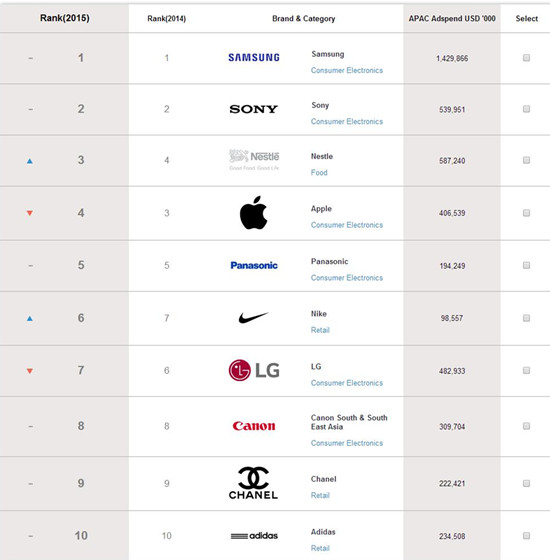Viewport: 550px width, 560px height.
Task: Click the LG logo
Action: 254,370
